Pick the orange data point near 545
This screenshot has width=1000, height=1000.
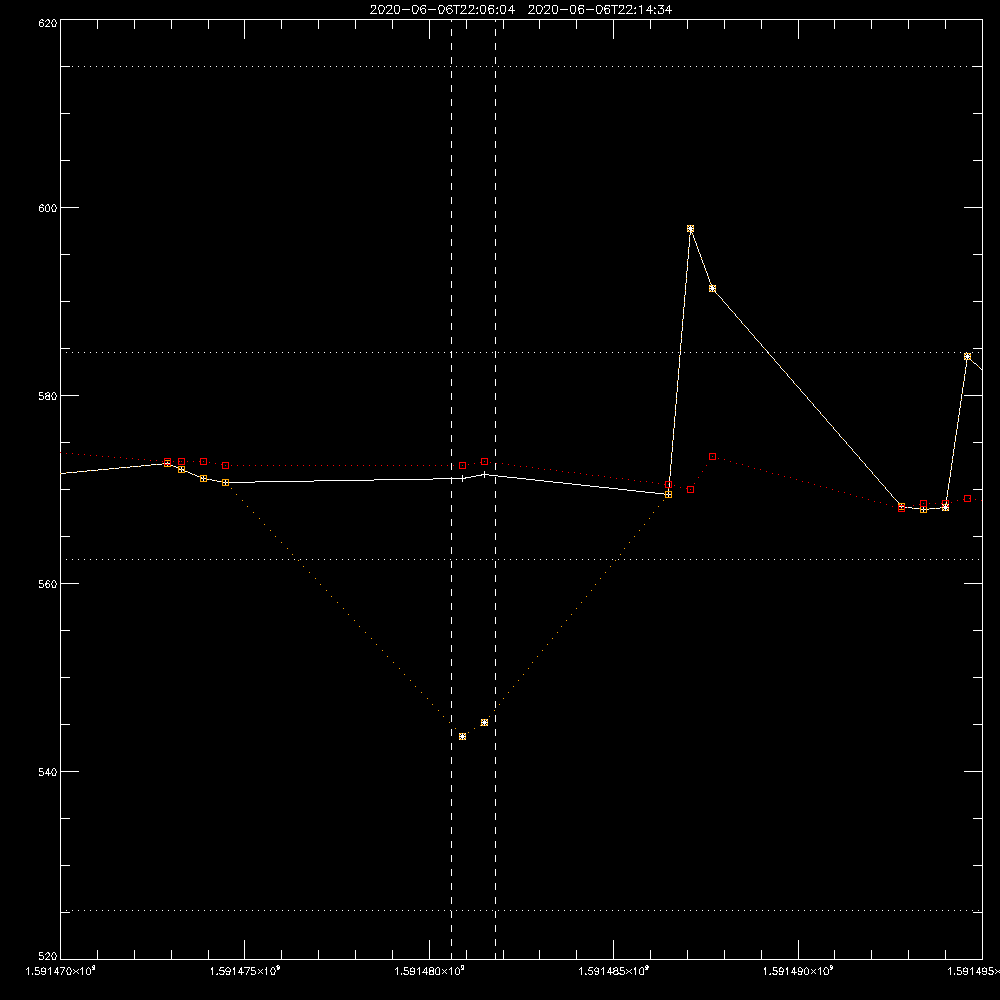[x=484, y=723]
